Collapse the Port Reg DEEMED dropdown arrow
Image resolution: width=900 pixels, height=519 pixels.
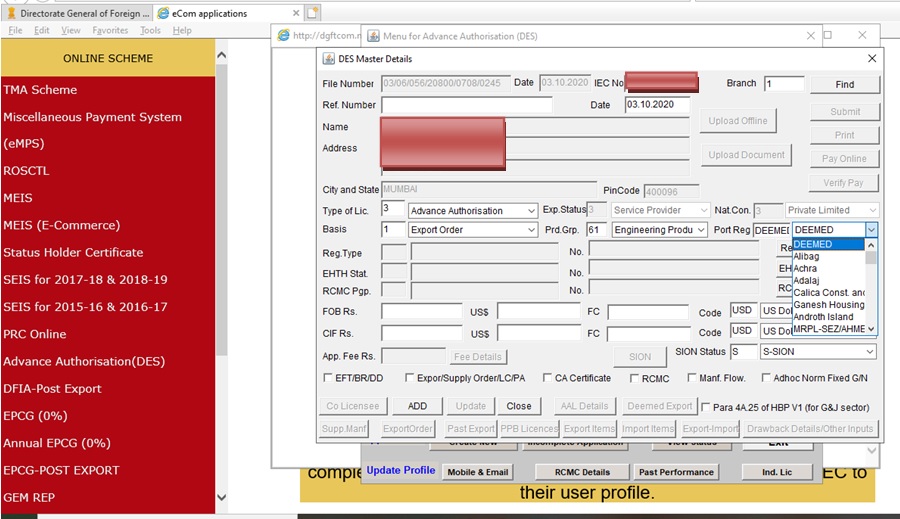[x=871, y=230]
